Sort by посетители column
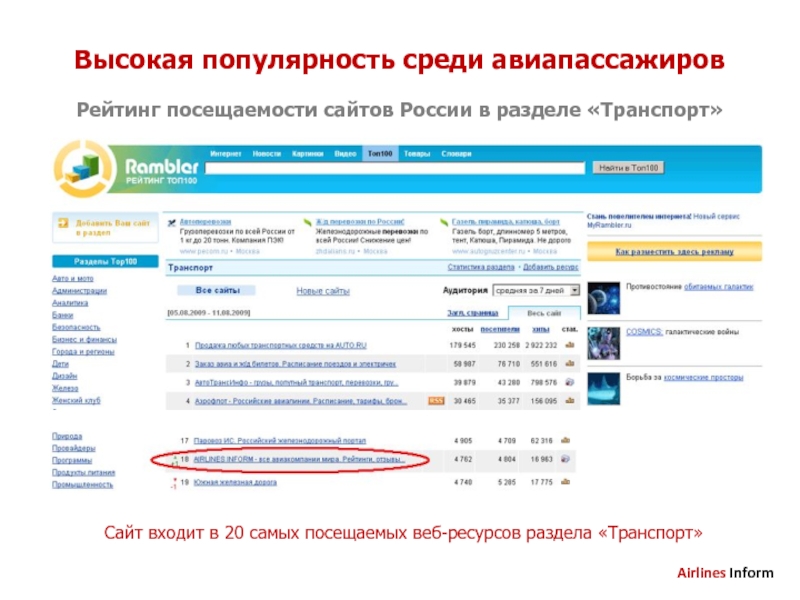The height and width of the screenshot is (600, 800). click(x=500, y=329)
